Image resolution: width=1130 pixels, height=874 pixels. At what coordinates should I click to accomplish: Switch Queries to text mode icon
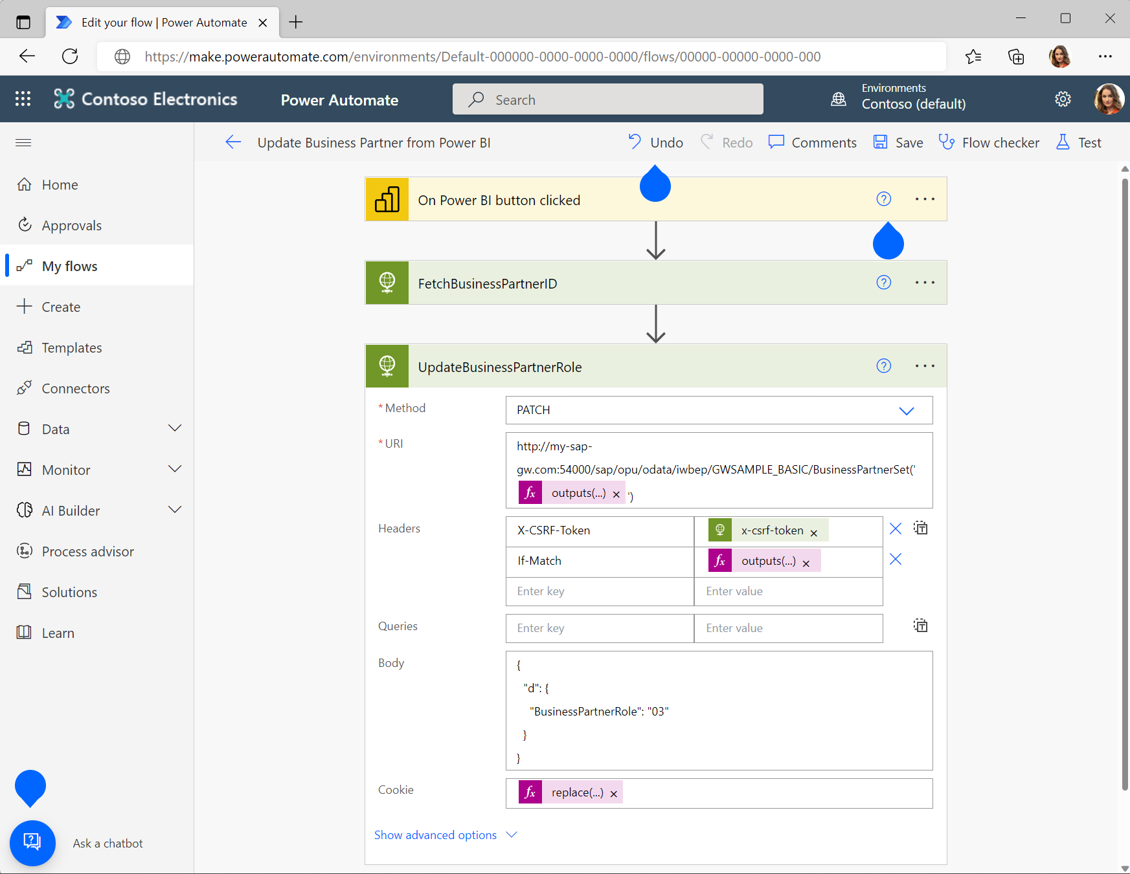(x=920, y=625)
